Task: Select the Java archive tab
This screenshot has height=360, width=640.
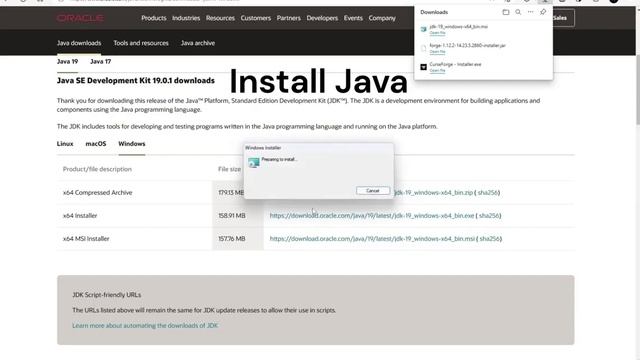Action: (198, 43)
